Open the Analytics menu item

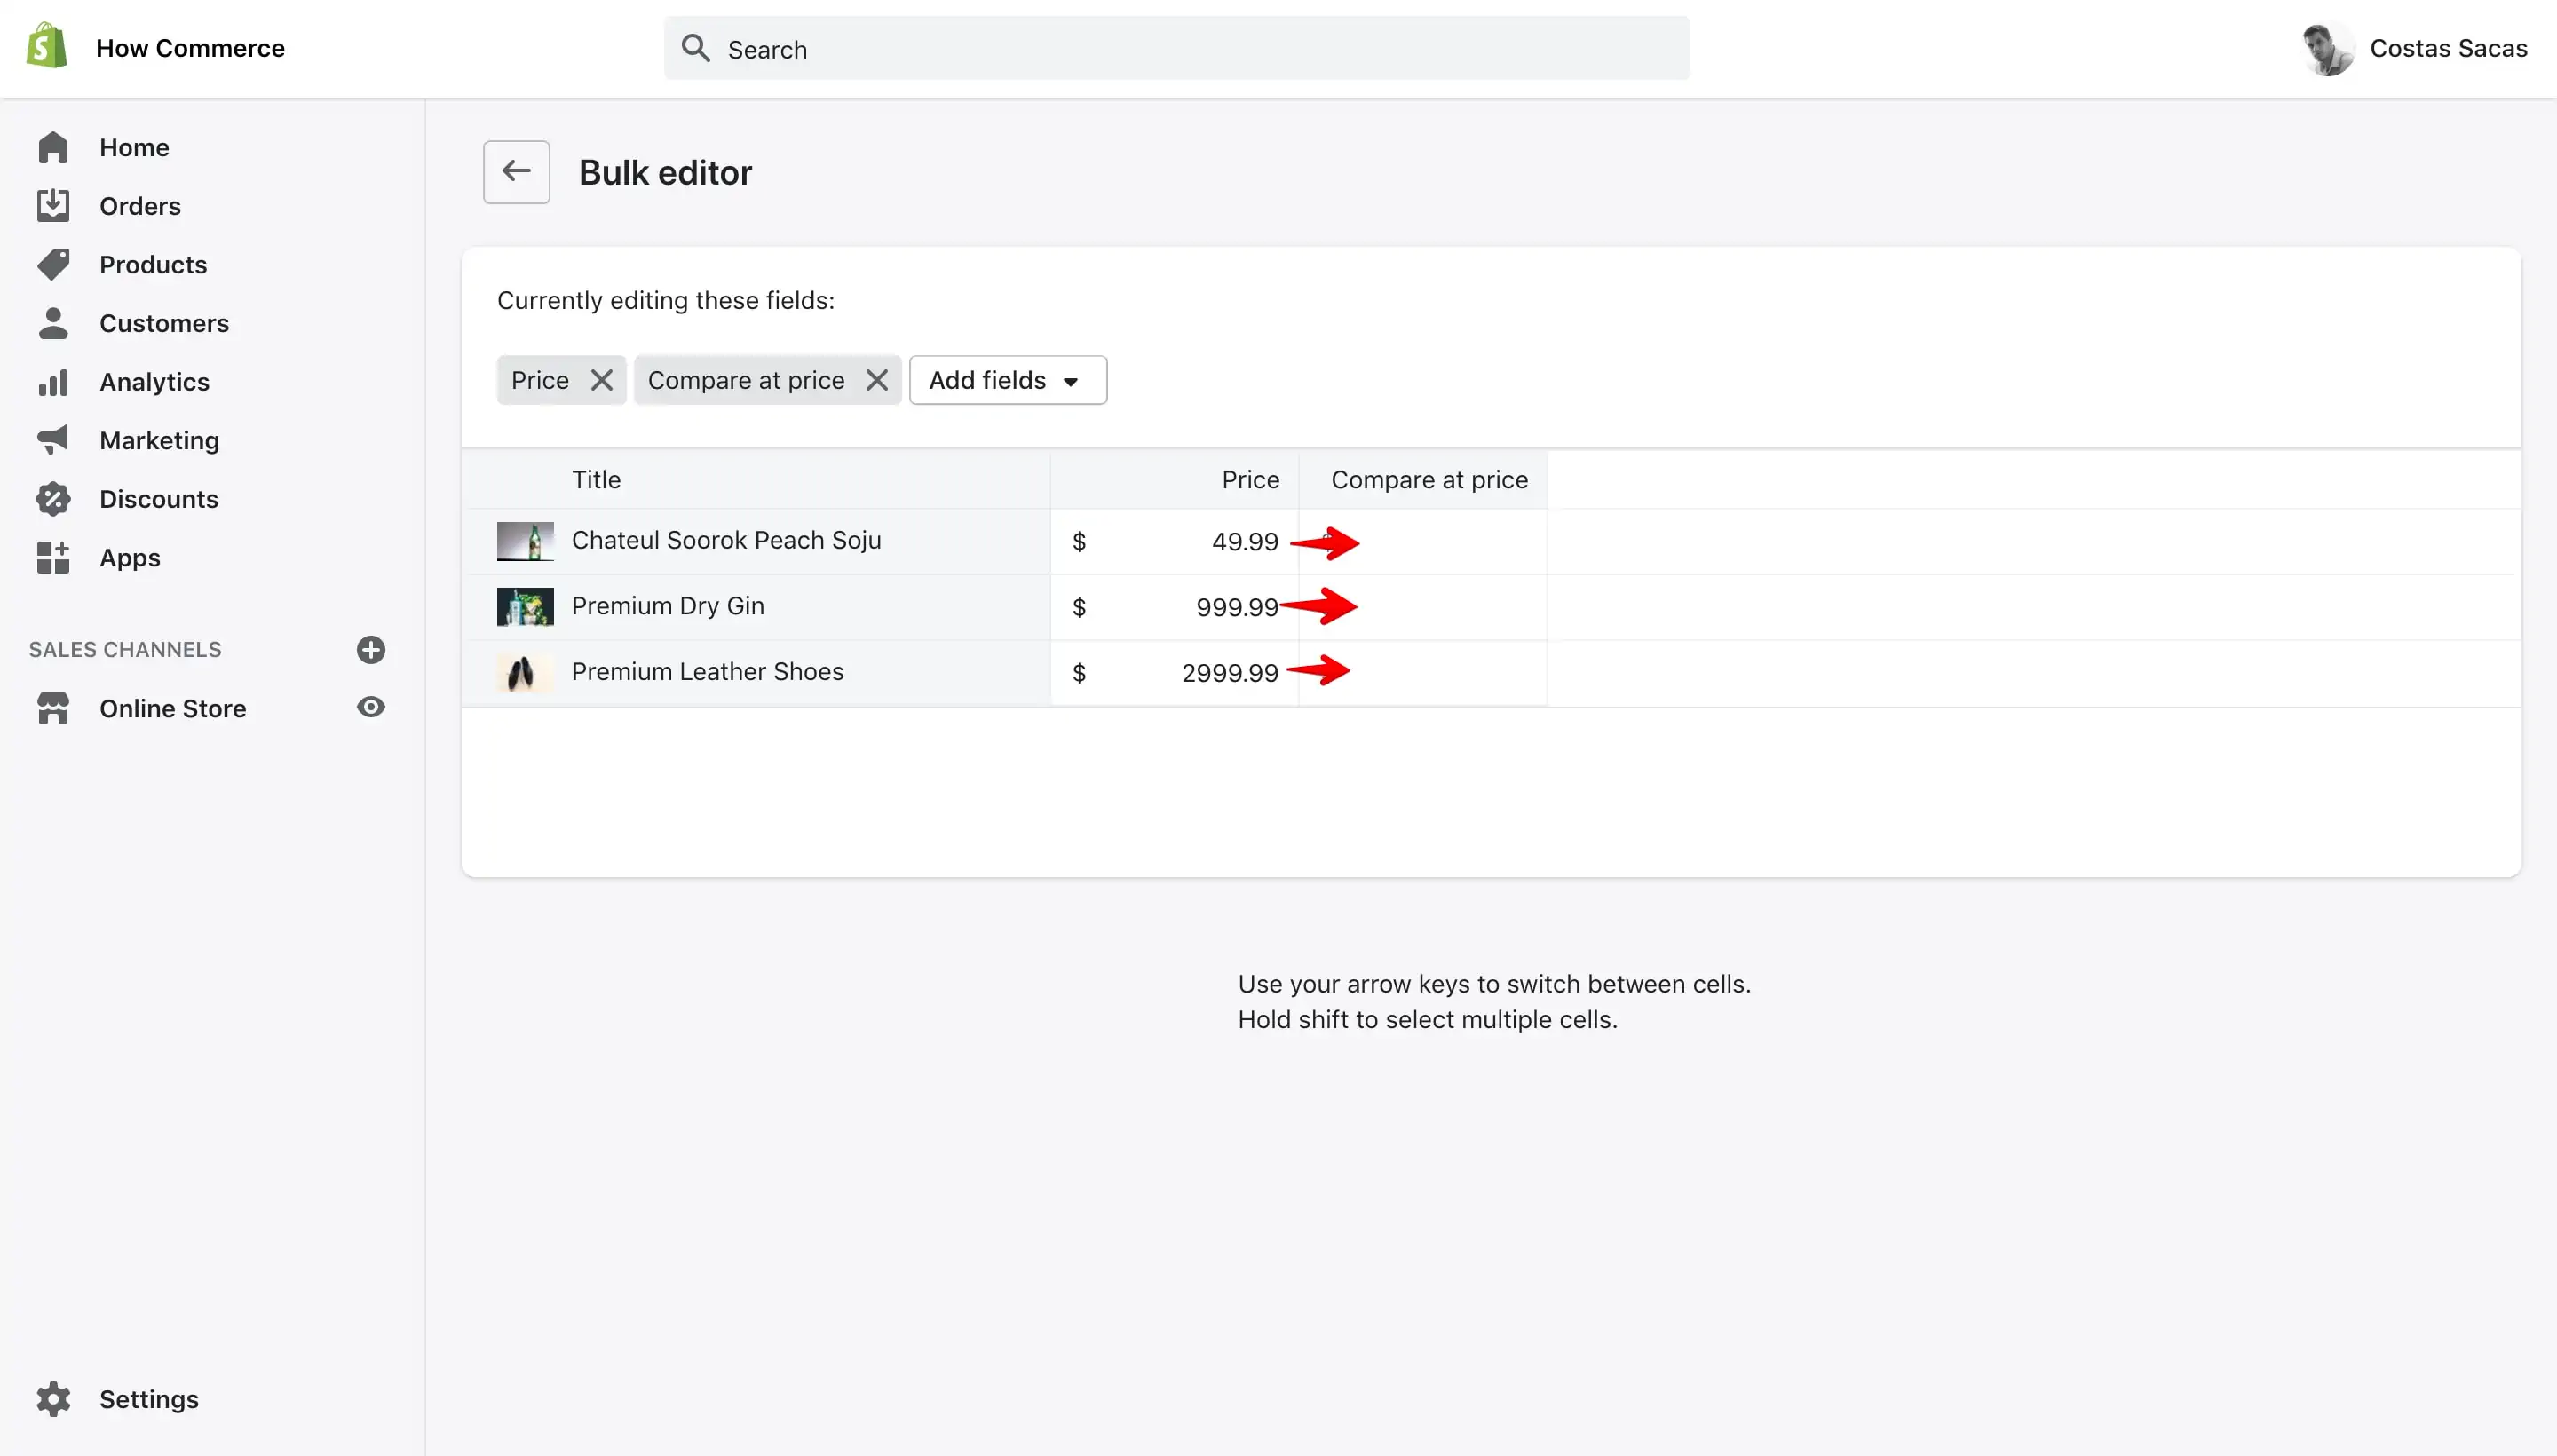154,382
